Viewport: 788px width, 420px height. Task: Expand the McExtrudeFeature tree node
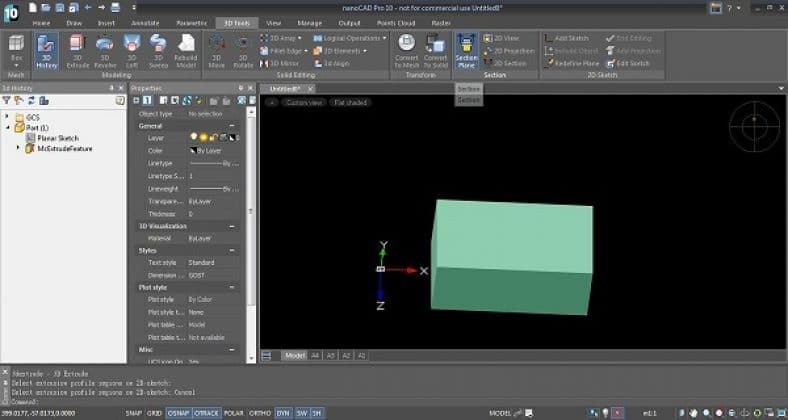tap(19, 148)
